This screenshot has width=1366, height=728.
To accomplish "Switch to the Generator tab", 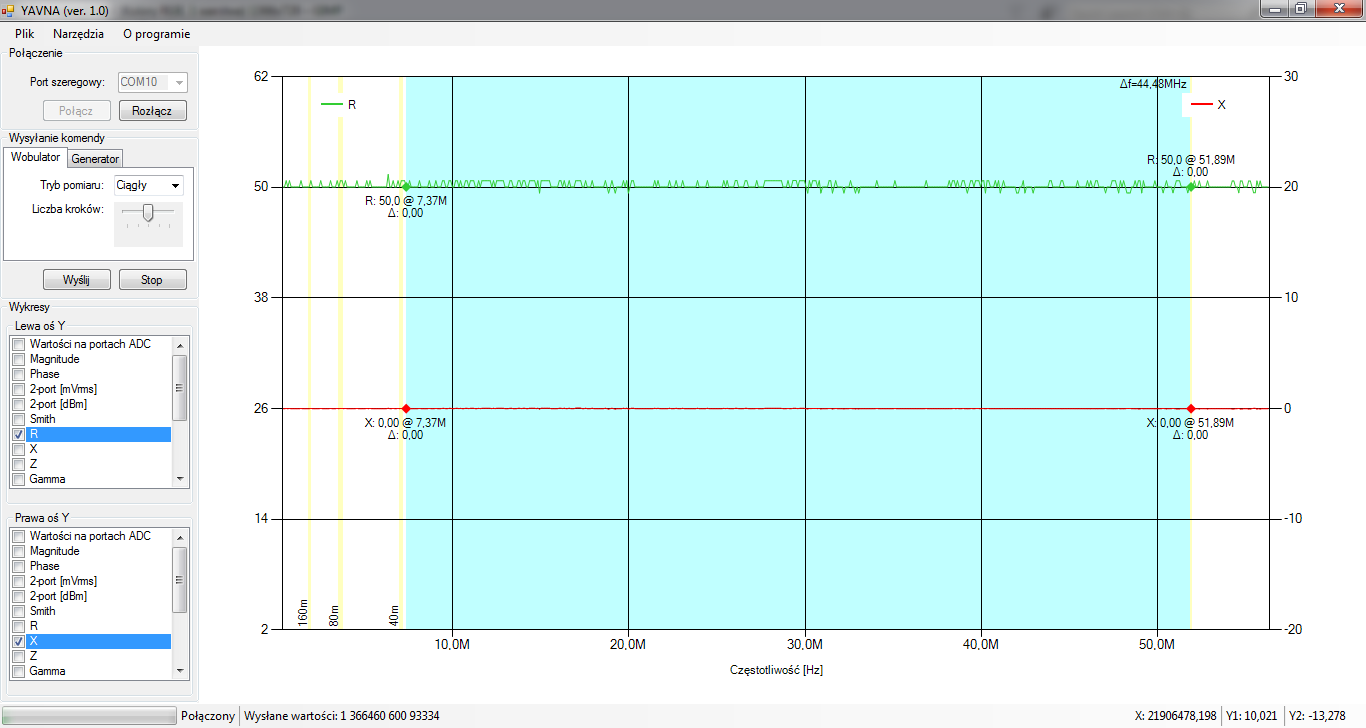I will point(95,159).
